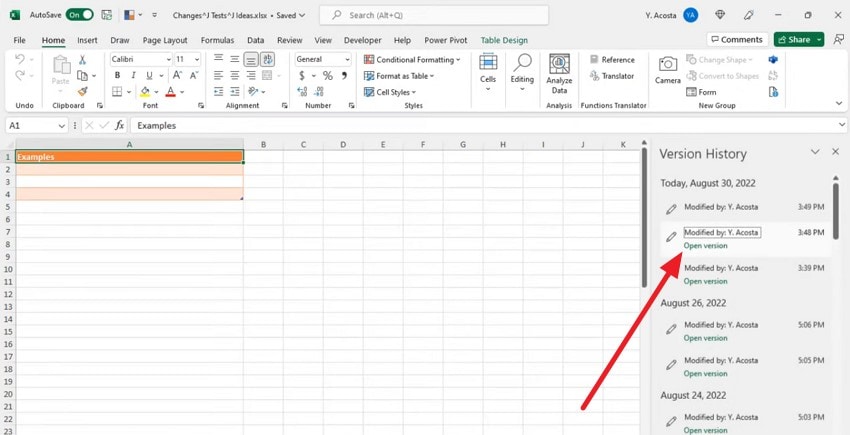The height and width of the screenshot is (435, 850).
Task: Close the Version History pane
Action: 835,152
